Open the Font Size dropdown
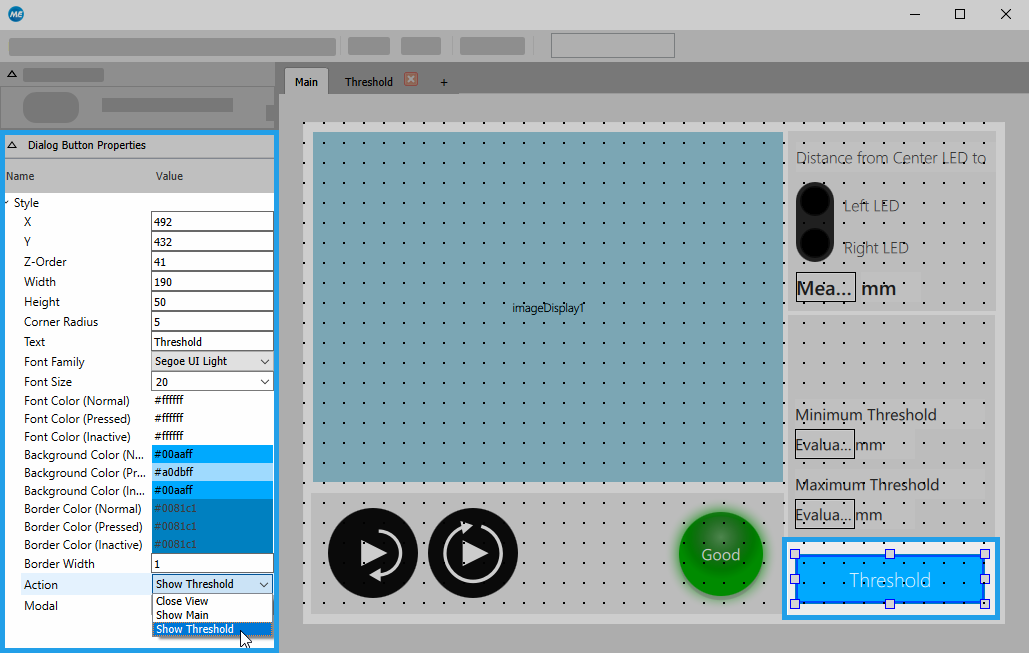 coord(212,382)
